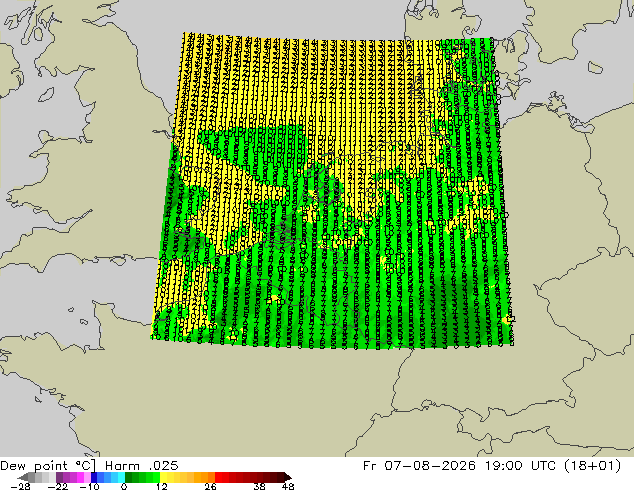The height and width of the screenshot is (490, 634).
Task: Click the cyan legend swatch just below 0
Action: pyautogui.click(x=121, y=477)
